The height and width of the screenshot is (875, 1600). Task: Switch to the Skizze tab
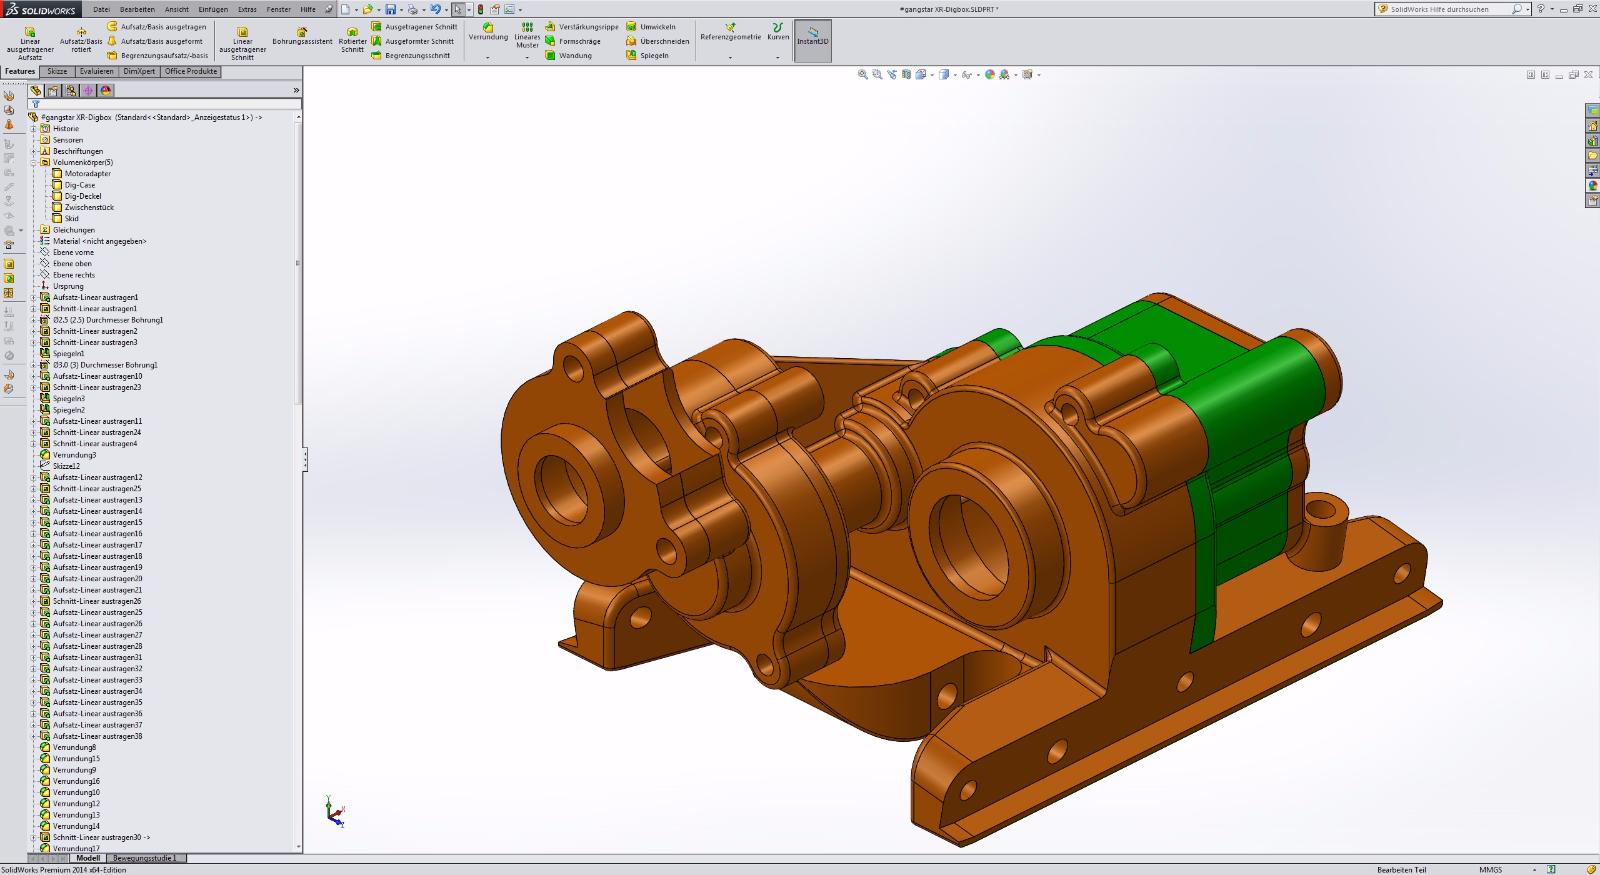[x=57, y=71]
